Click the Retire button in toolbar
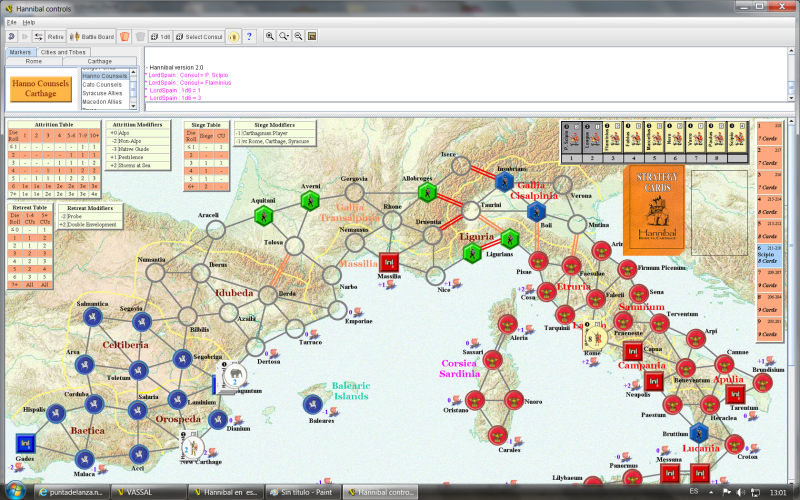The height and width of the screenshot is (500, 800). pyautogui.click(x=55, y=37)
